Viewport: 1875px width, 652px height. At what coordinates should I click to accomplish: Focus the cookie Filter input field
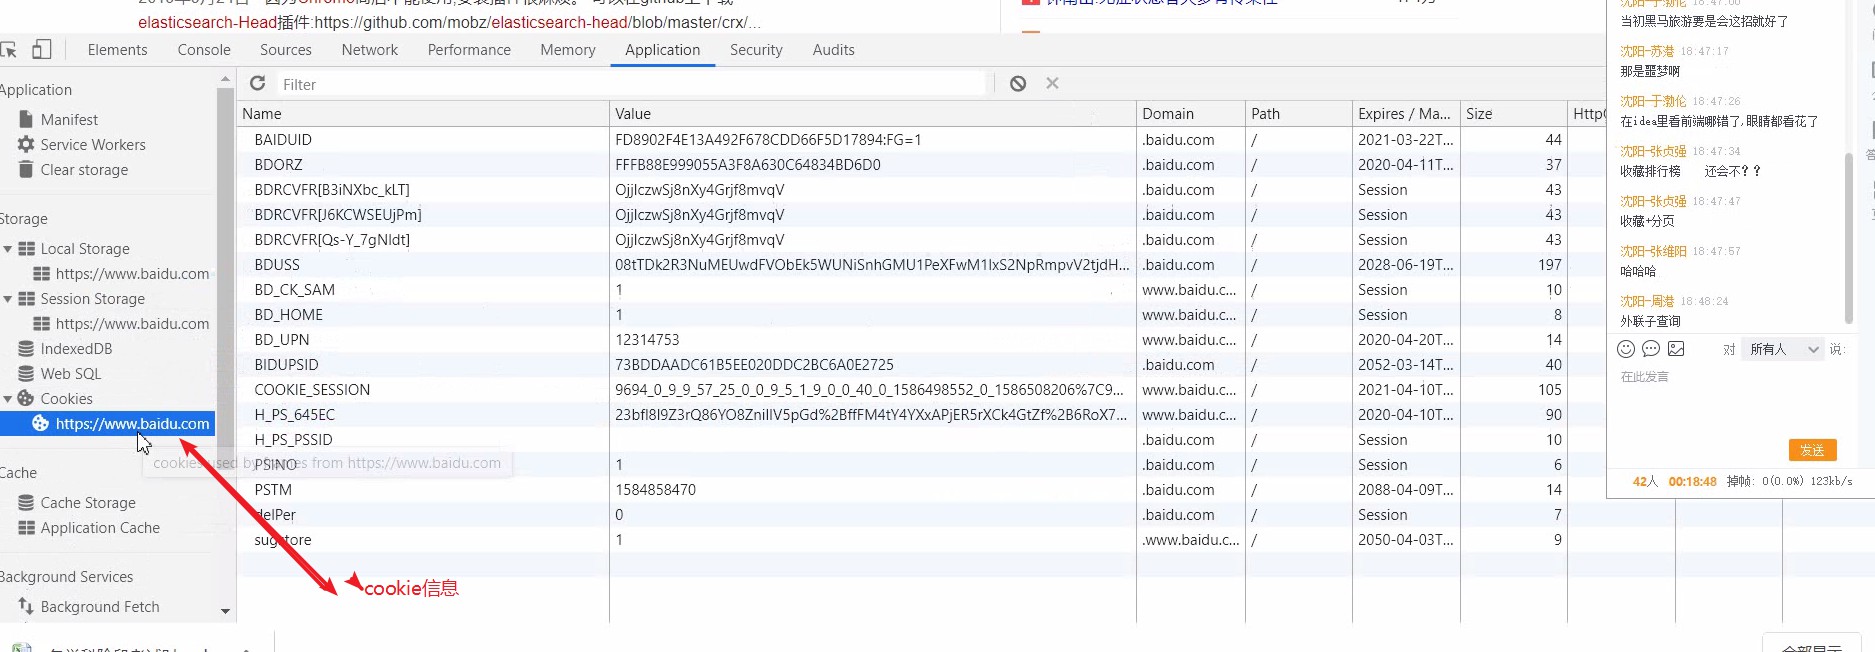click(630, 84)
